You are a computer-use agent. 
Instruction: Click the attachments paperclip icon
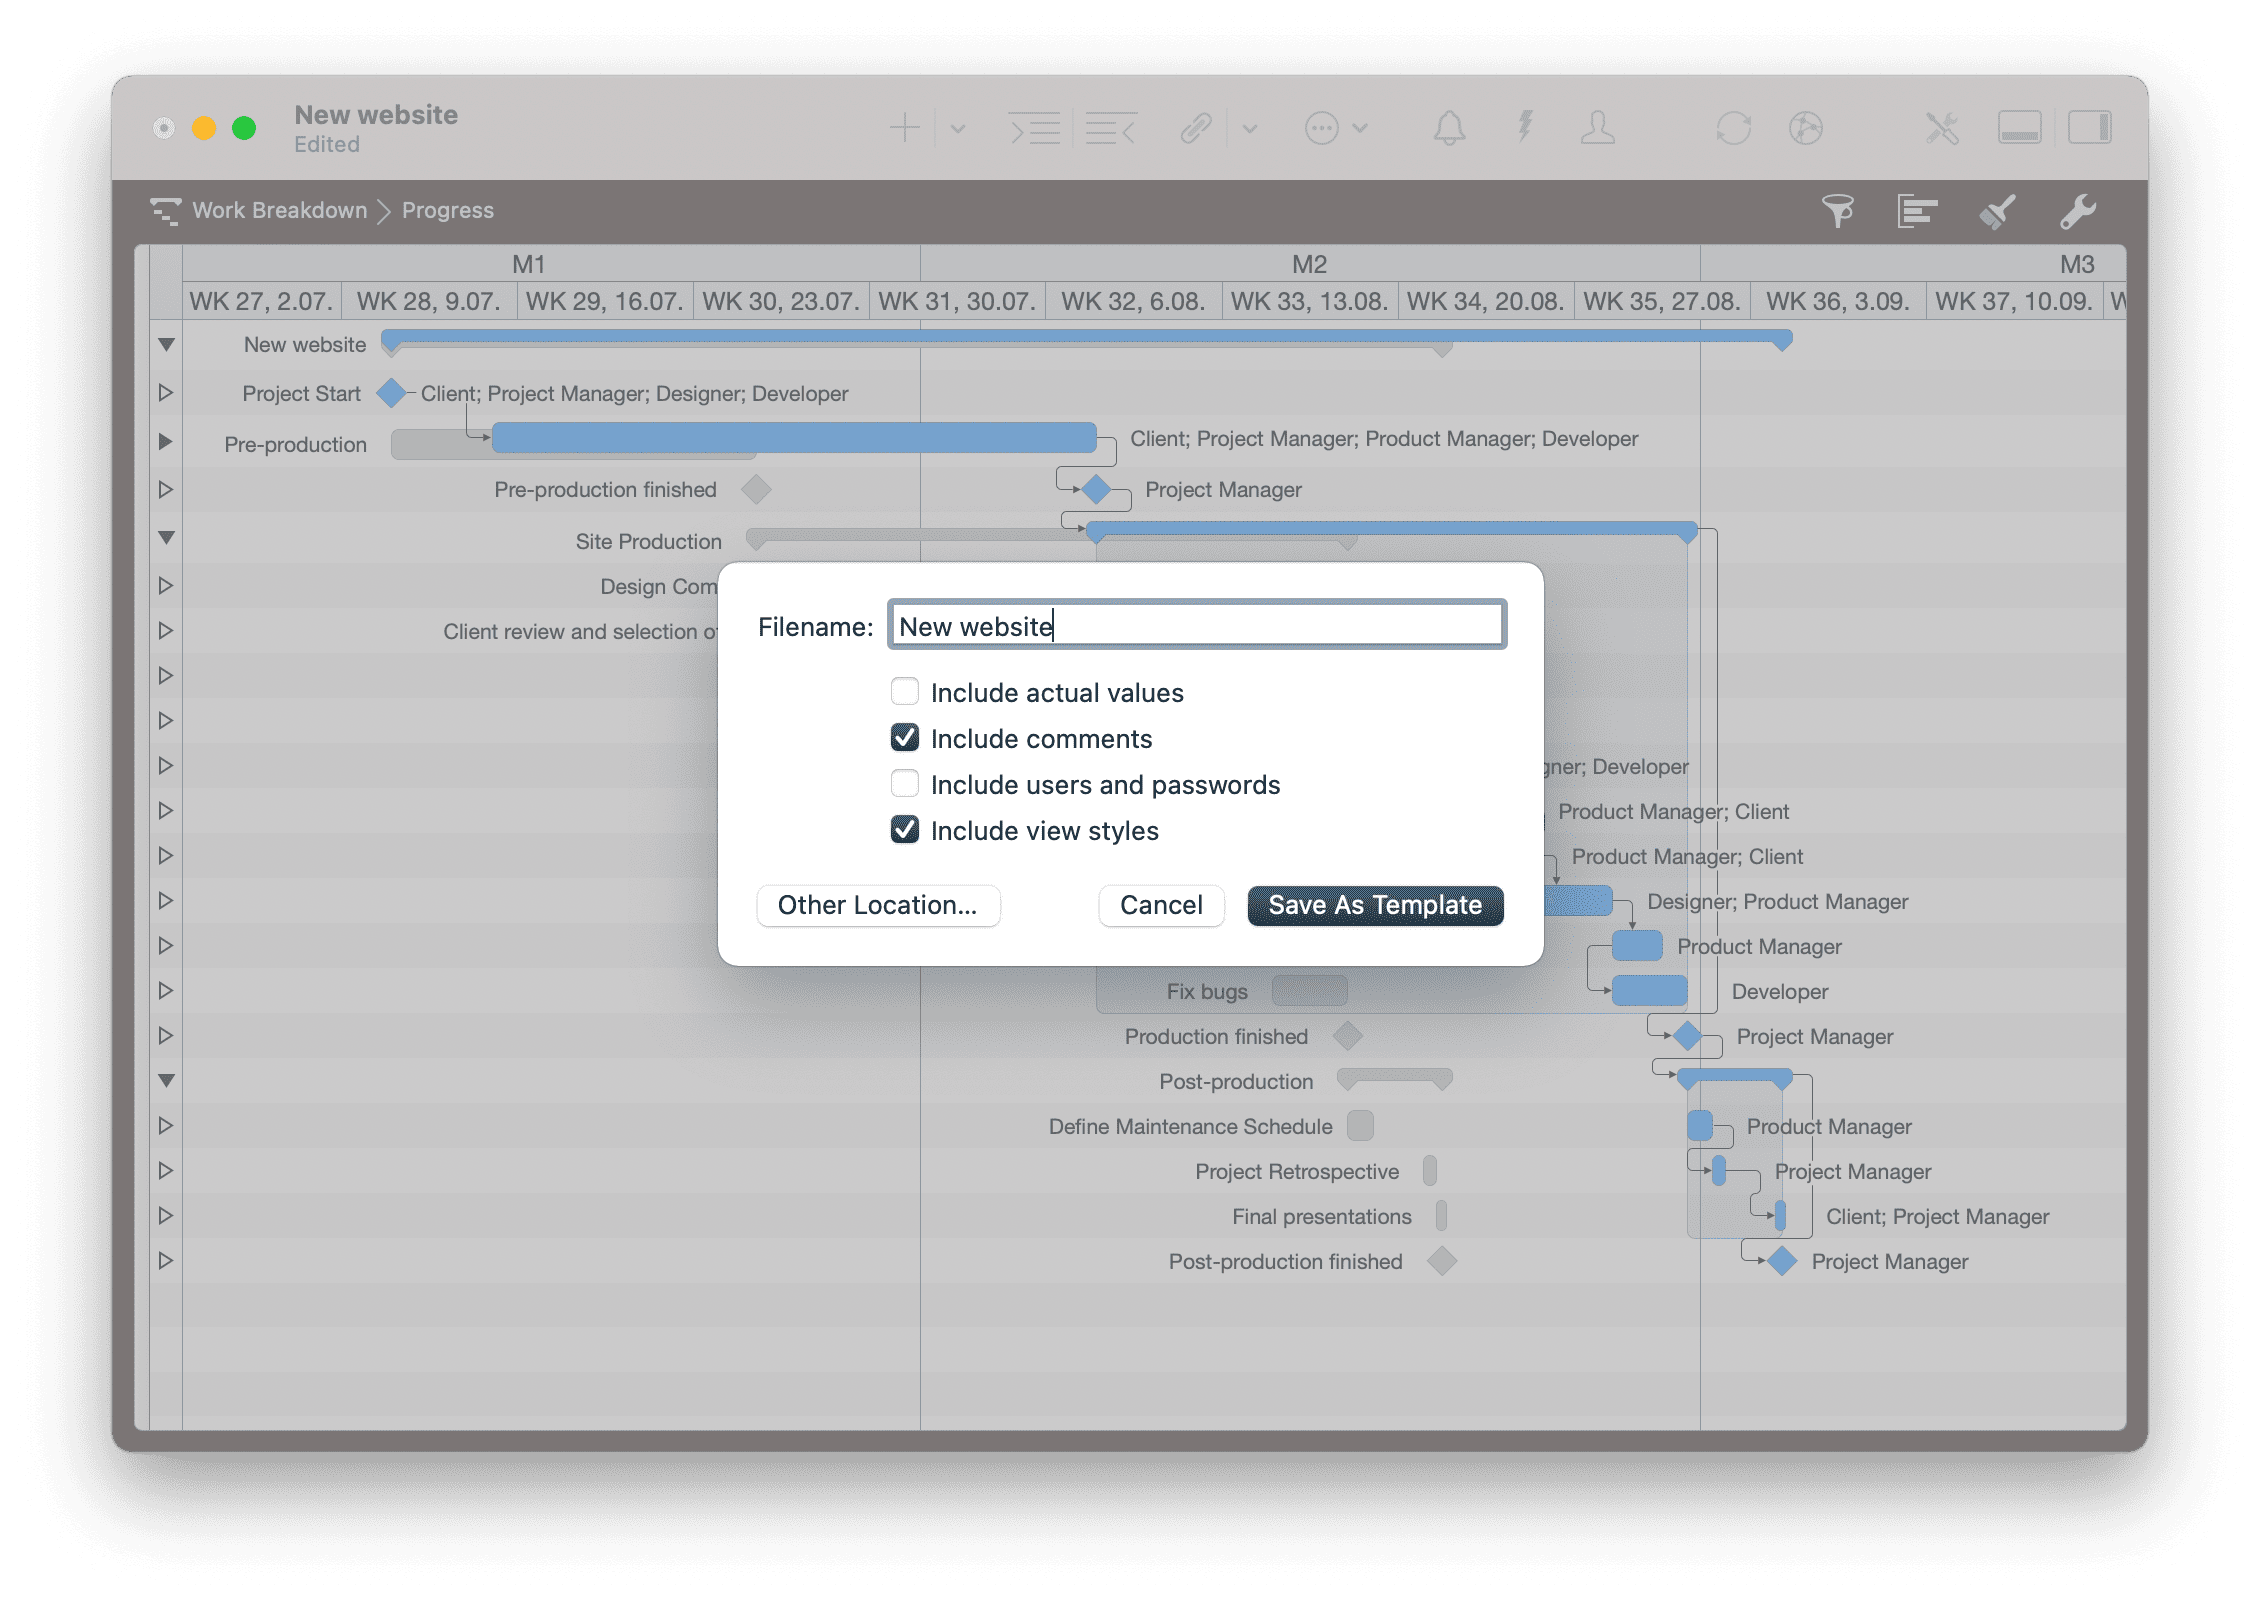click(x=1196, y=128)
